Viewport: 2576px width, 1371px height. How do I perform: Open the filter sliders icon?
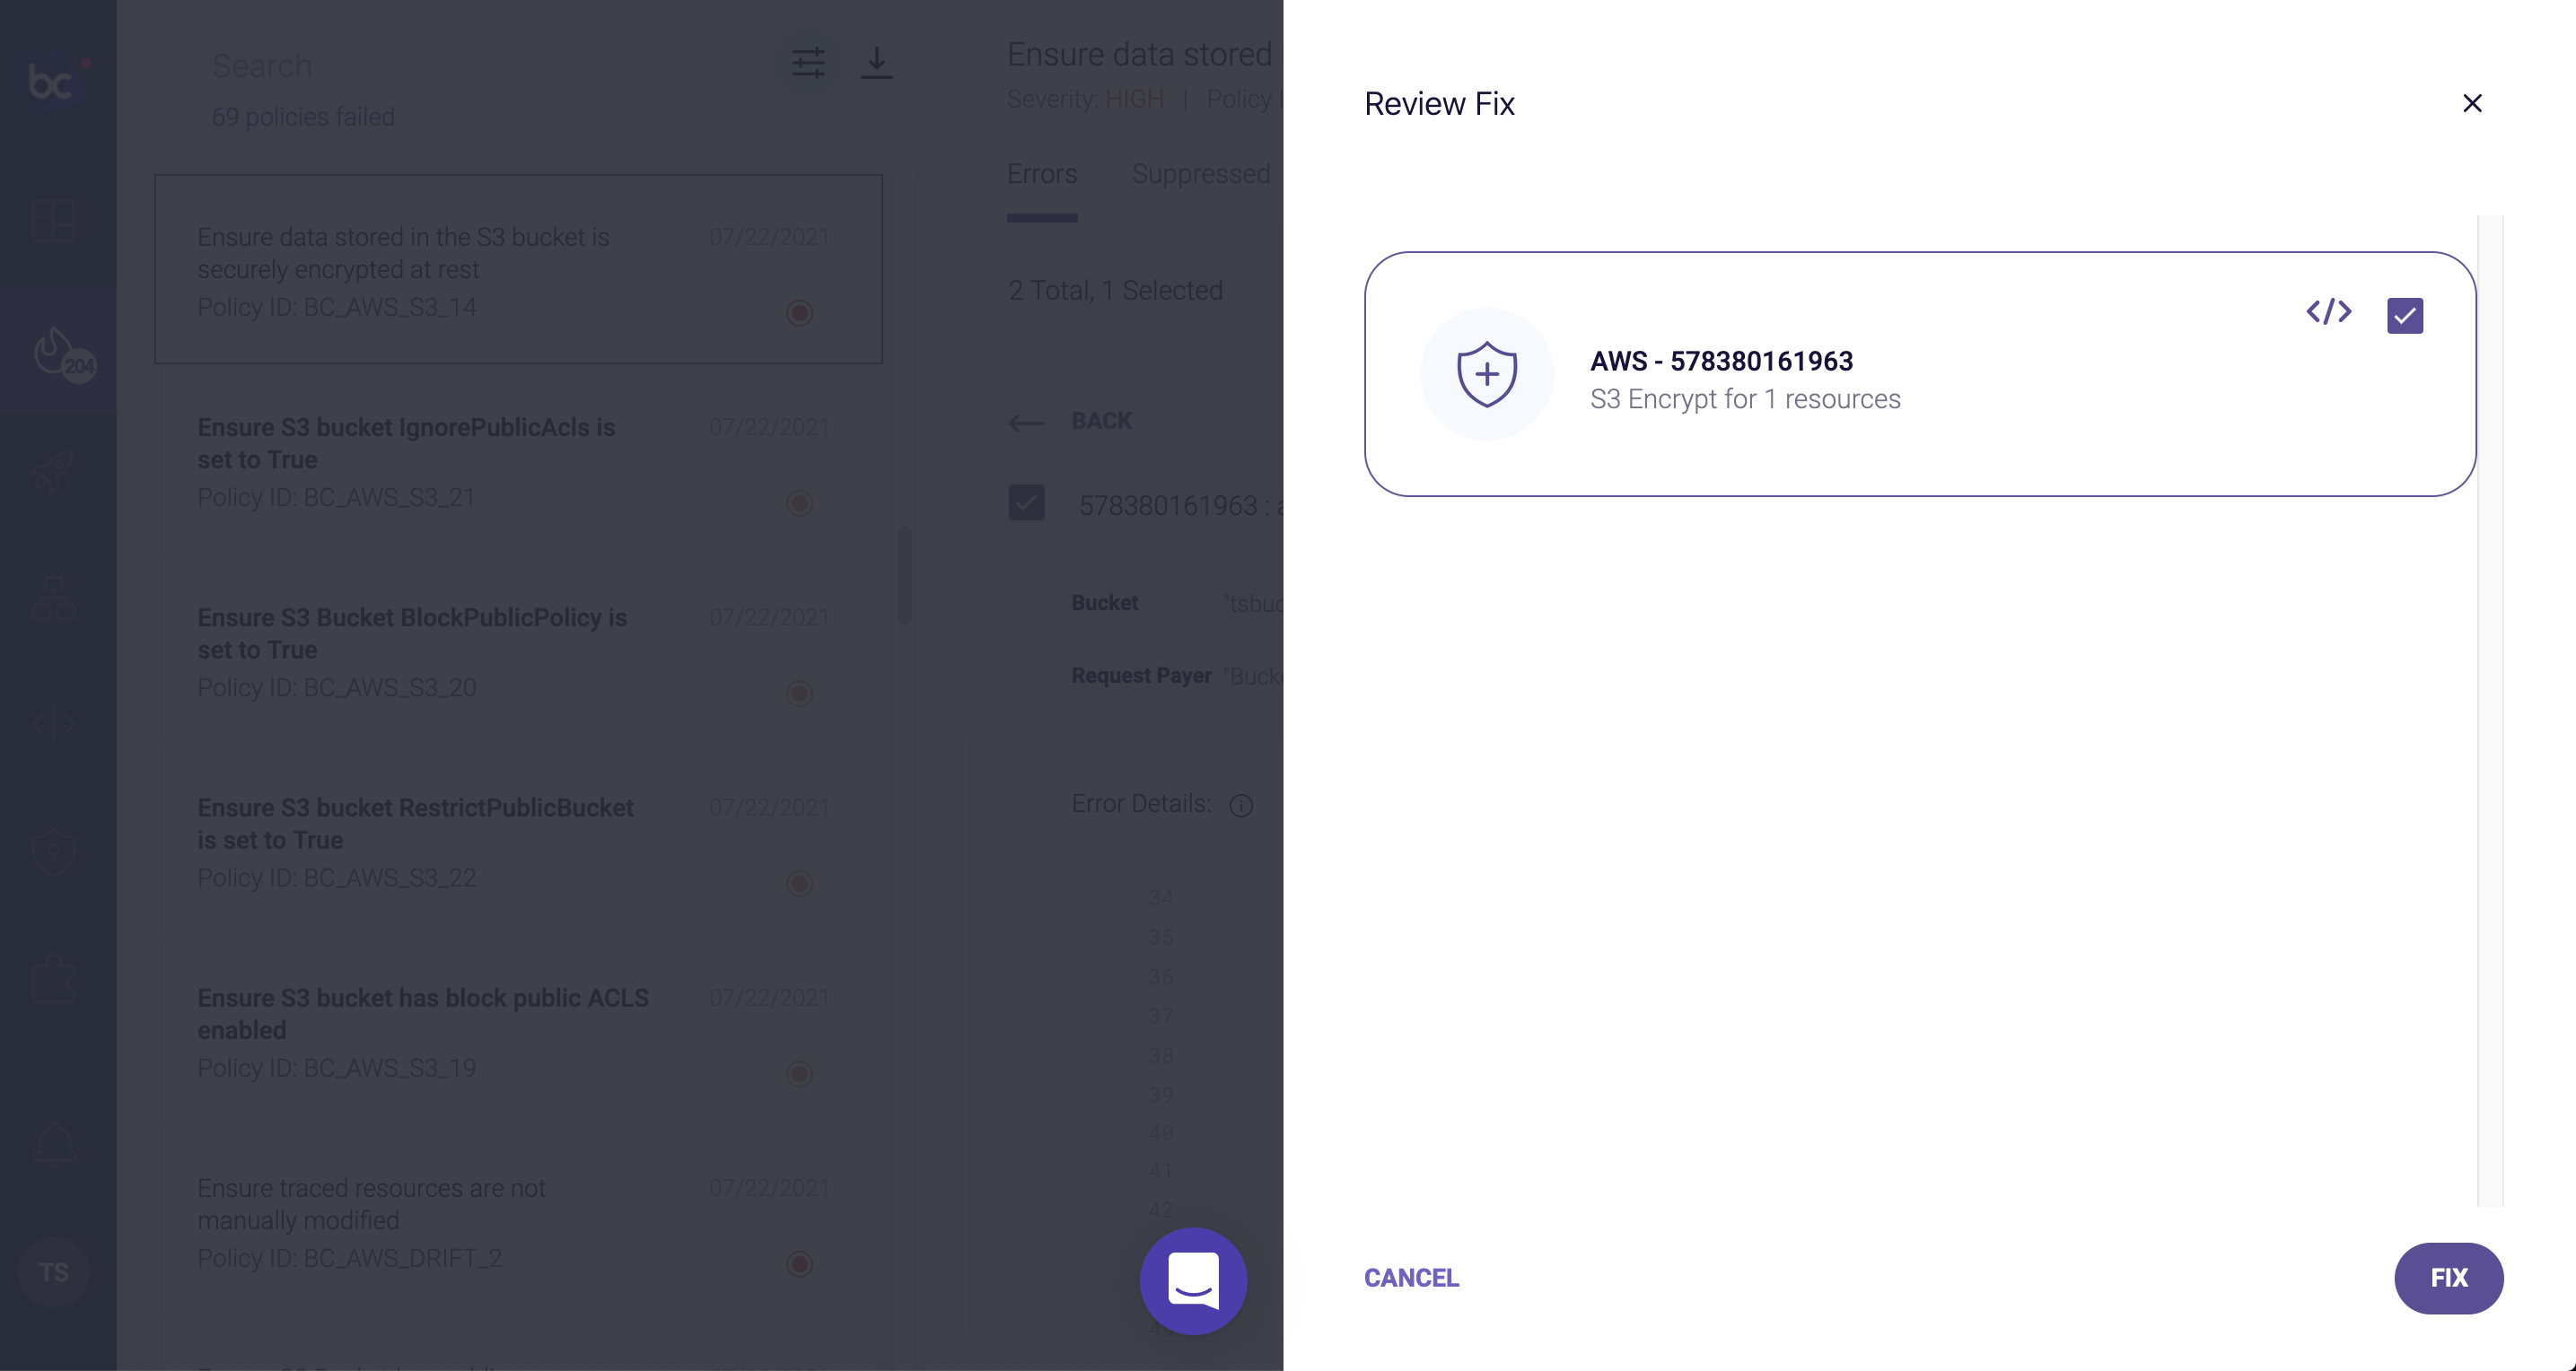(x=808, y=63)
